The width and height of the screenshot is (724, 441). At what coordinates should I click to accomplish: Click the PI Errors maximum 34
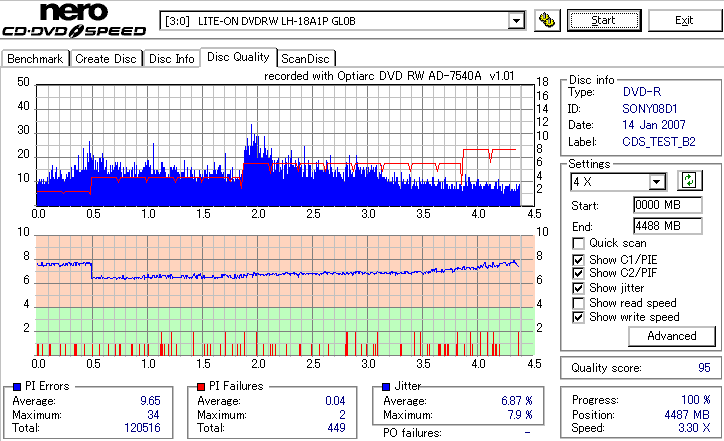pos(153,415)
